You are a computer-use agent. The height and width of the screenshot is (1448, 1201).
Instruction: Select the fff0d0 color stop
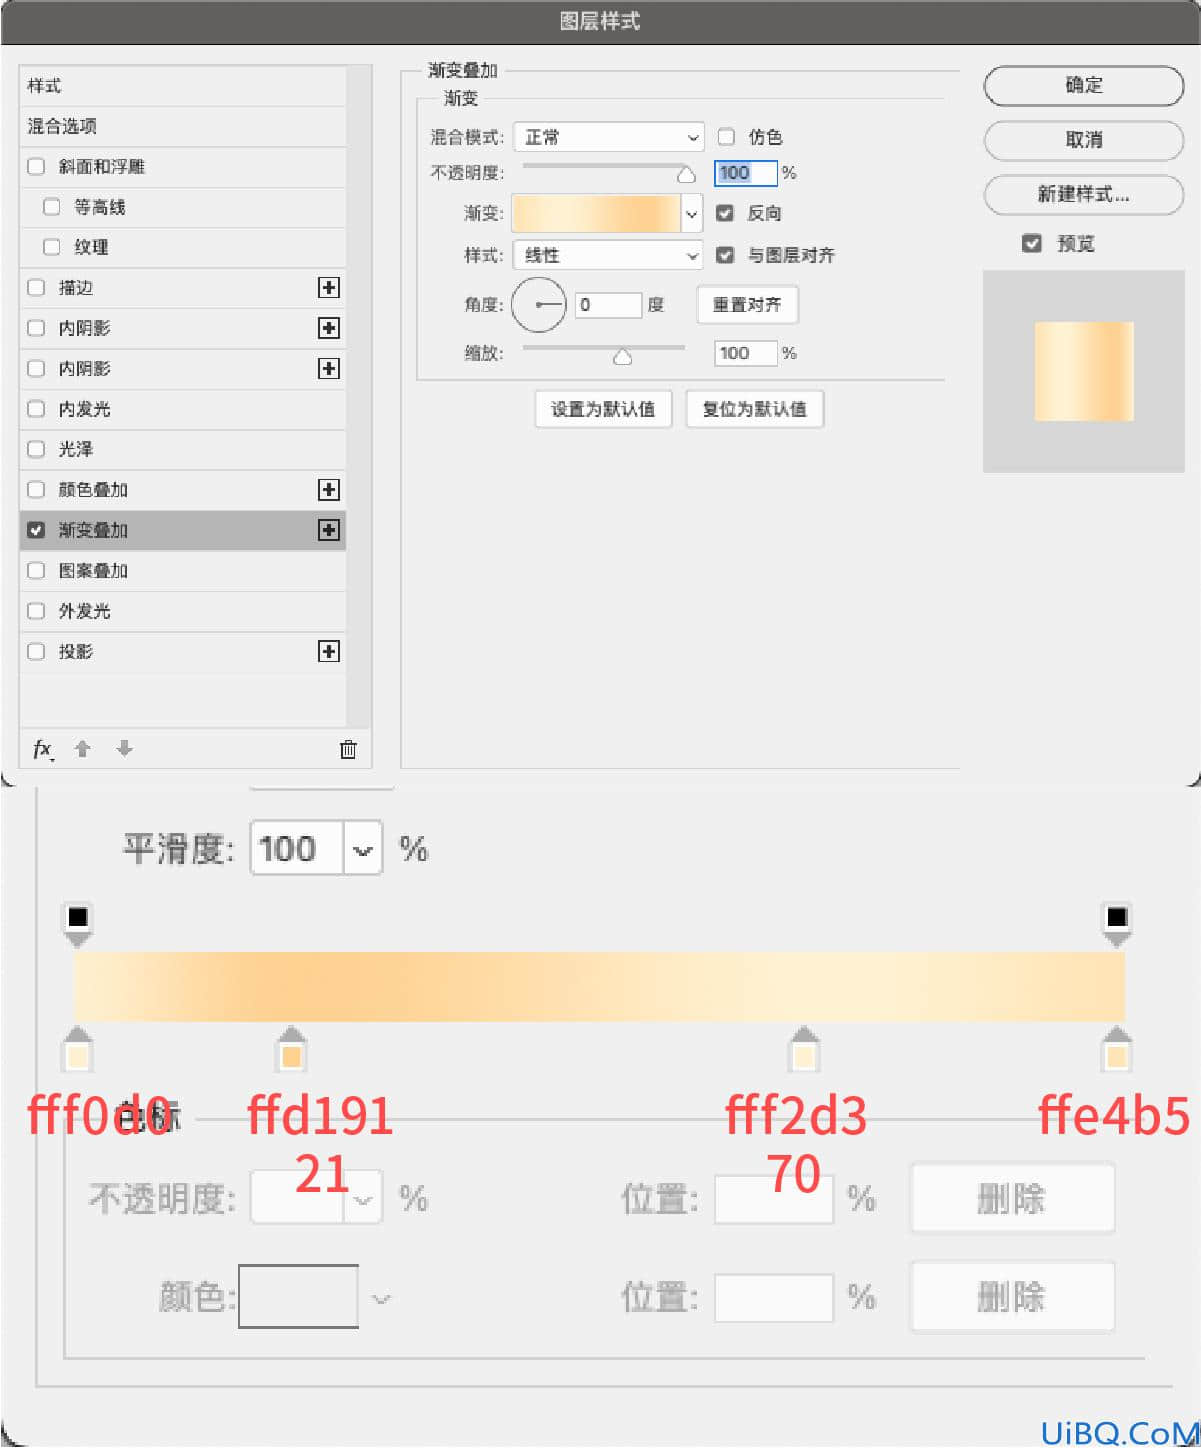coord(78,1050)
